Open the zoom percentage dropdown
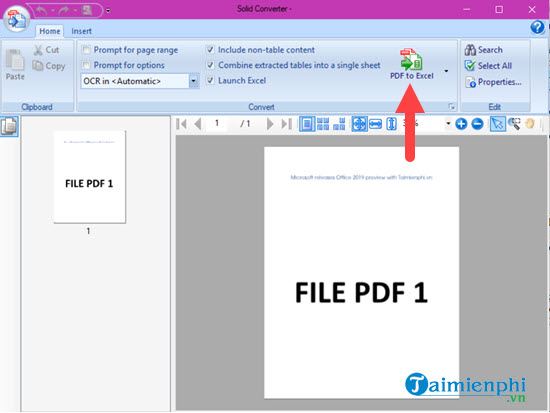This screenshot has width=550, height=413. [448, 124]
